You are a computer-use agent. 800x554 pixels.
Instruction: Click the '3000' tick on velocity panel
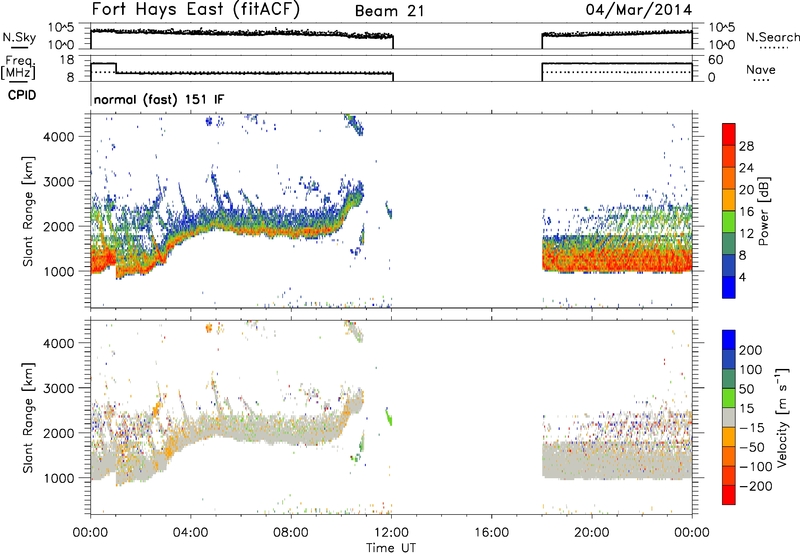(x=58, y=388)
